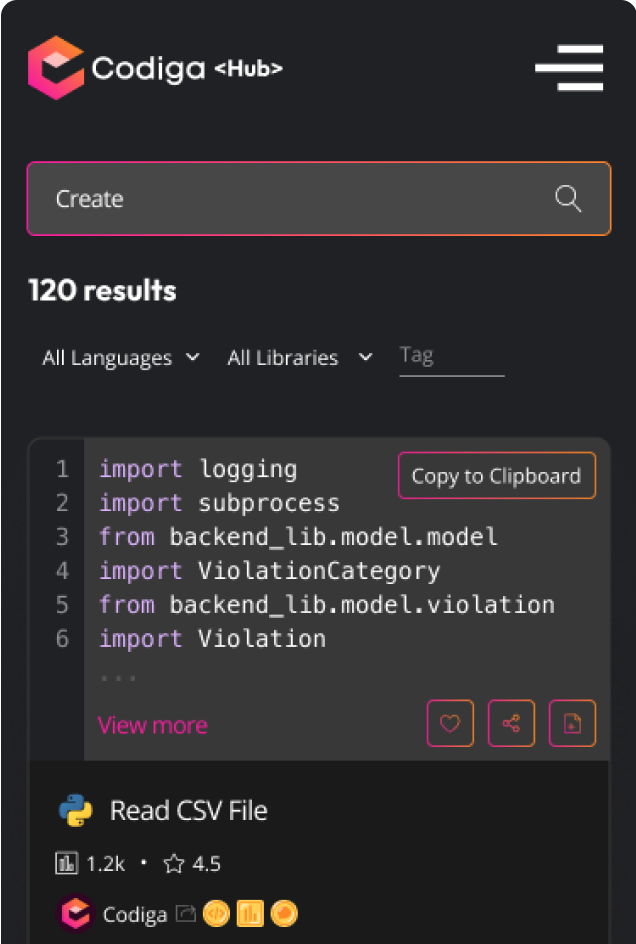Click the Codiga Hub logo
636x944 pixels.
point(155,68)
